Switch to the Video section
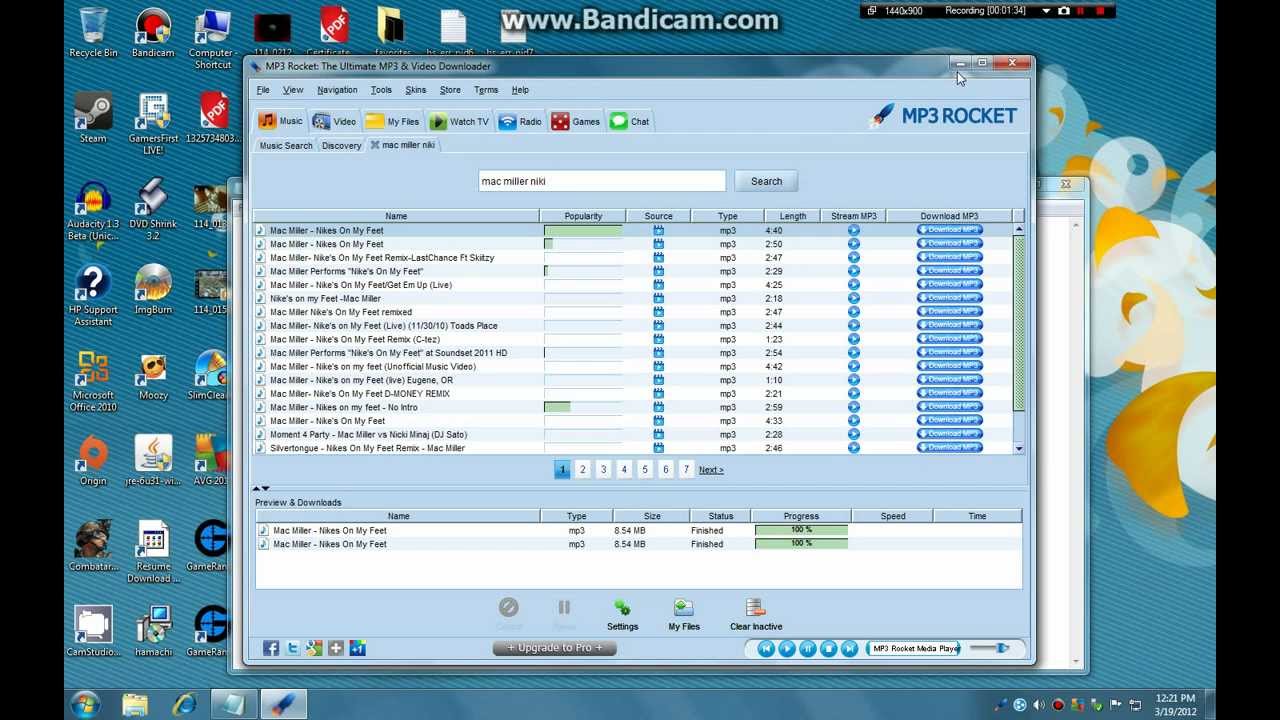The width and height of the screenshot is (1280, 720). 334,121
